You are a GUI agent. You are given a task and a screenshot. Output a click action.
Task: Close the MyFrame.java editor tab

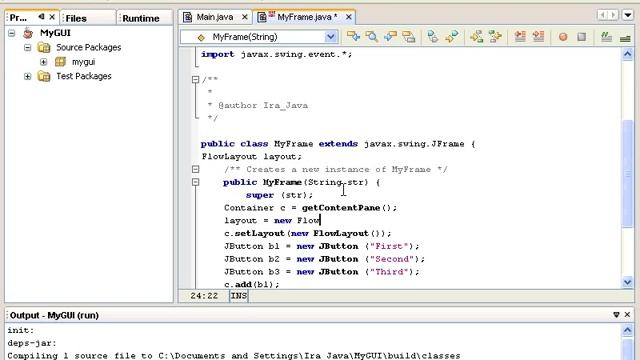pyautogui.click(x=349, y=17)
